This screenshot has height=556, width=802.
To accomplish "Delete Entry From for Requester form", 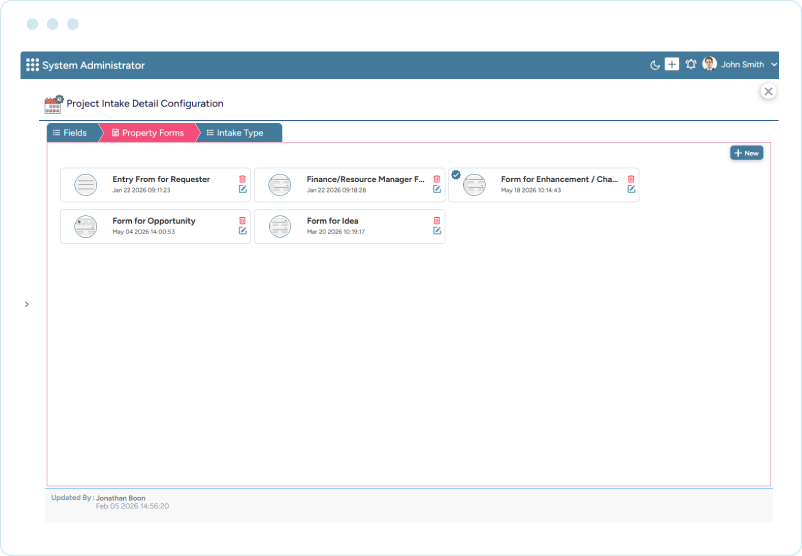I will click(x=242, y=179).
